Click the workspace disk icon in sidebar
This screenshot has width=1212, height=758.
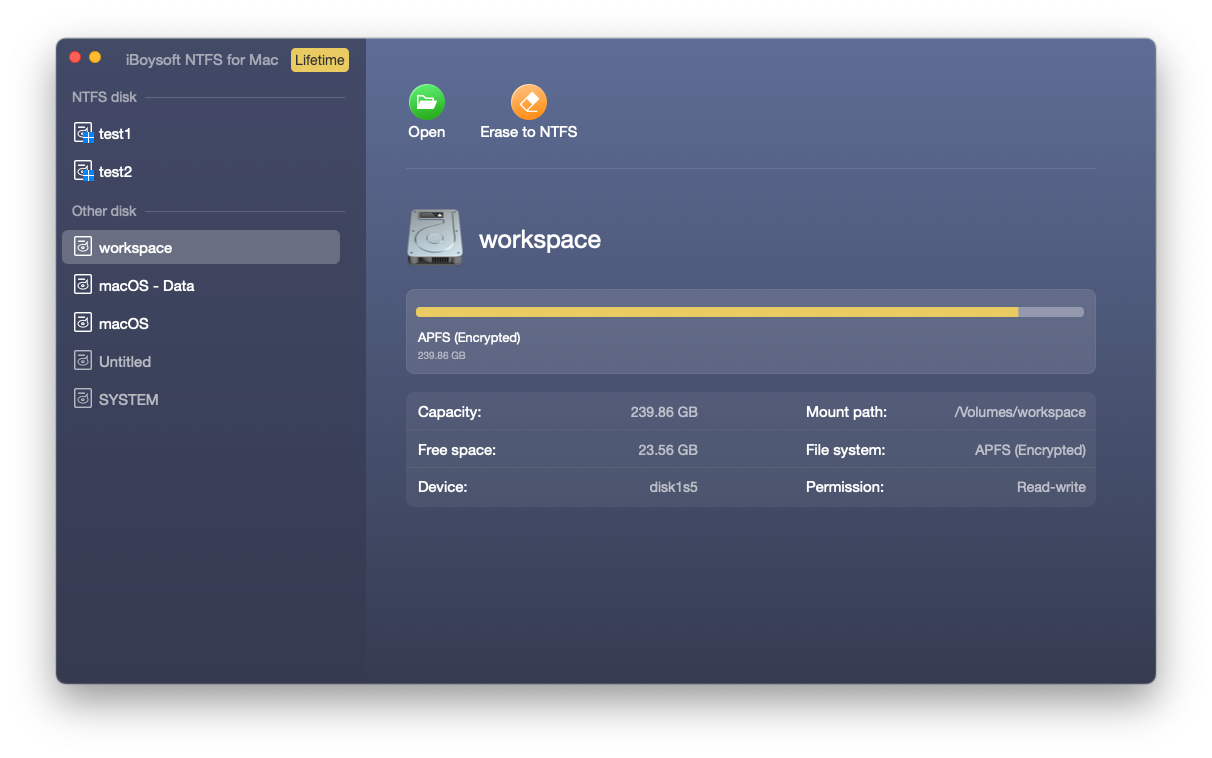coord(83,247)
